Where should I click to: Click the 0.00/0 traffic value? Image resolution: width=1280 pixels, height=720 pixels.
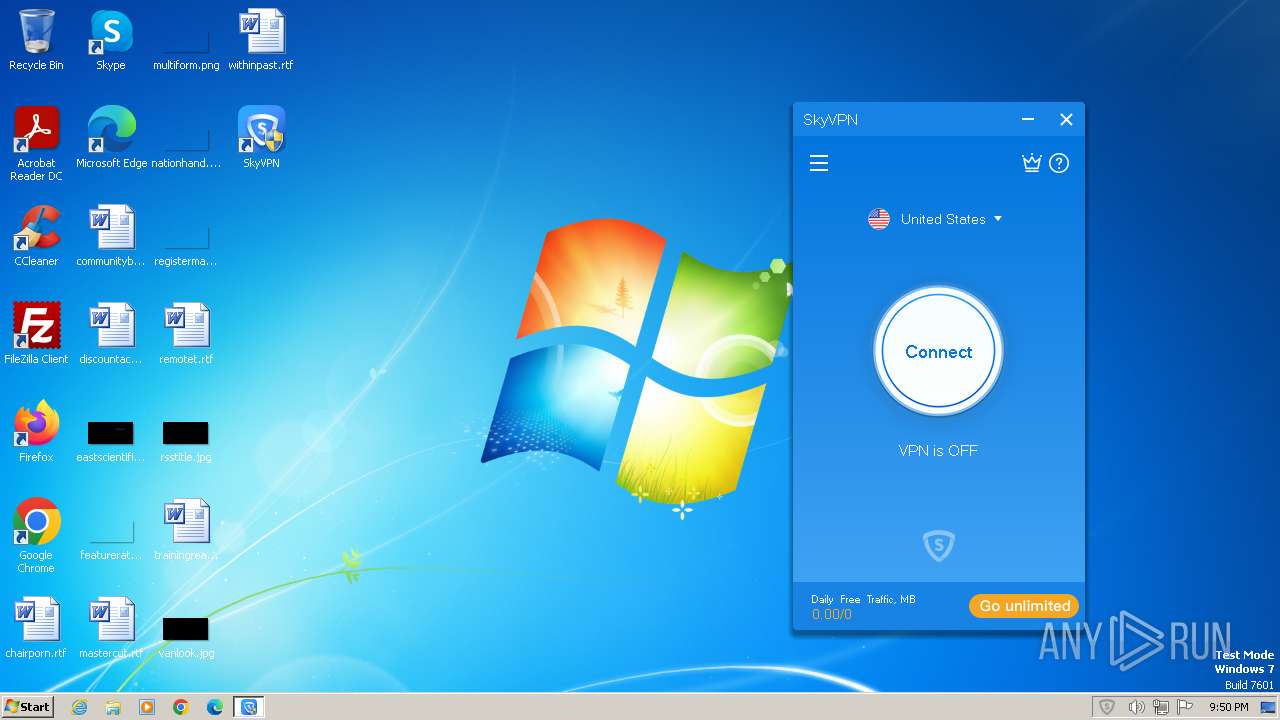832,614
